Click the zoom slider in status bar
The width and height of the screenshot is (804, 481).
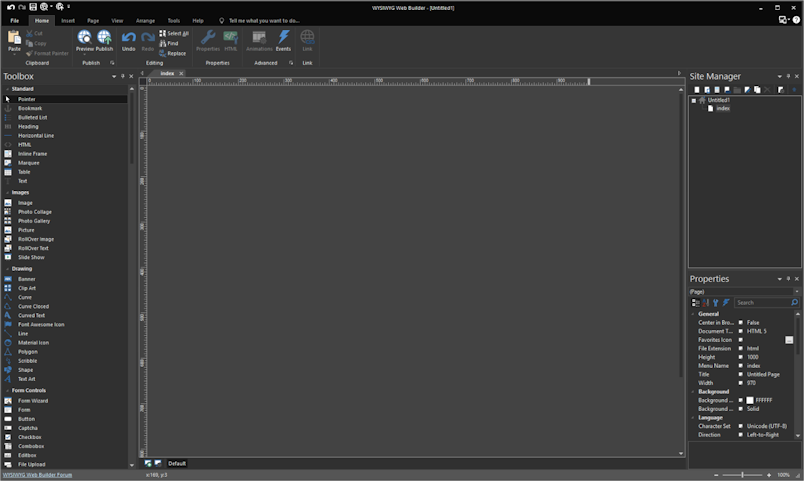point(742,475)
